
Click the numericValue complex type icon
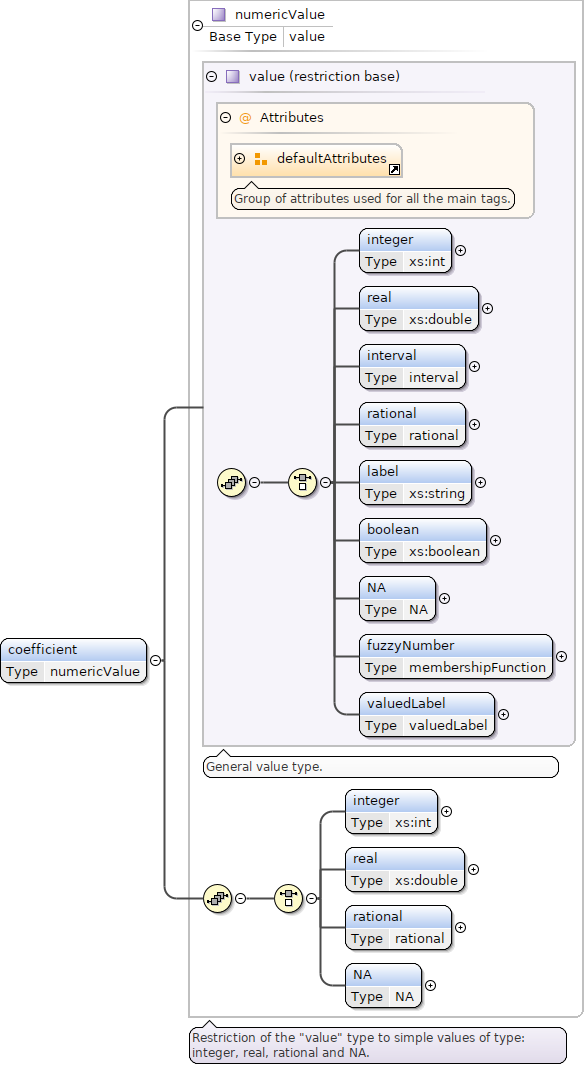tap(218, 14)
